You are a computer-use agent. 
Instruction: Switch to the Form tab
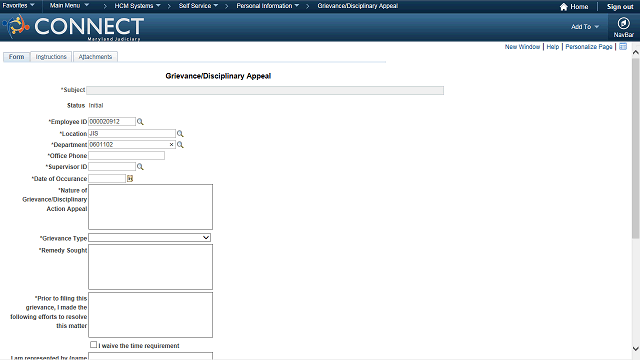pyautogui.click(x=16, y=57)
